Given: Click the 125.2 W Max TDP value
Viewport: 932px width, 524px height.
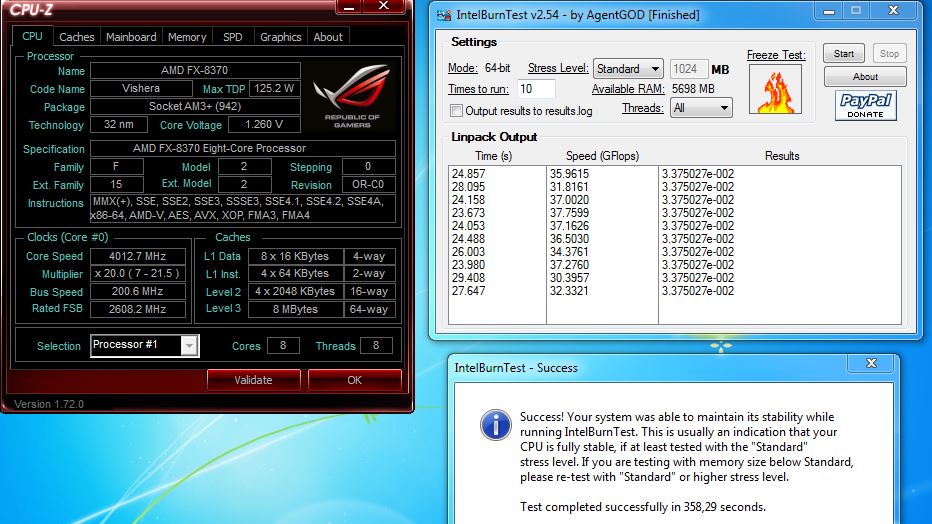Looking at the screenshot, I should tap(275, 89).
